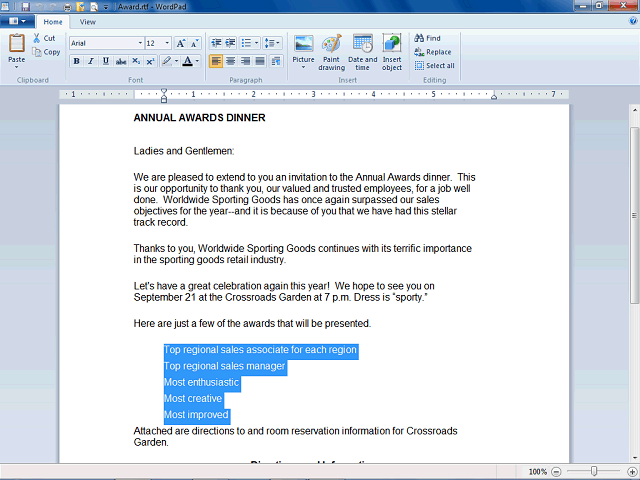Viewport: 640px width, 480px height.
Task: Click the line "Top regional sales manager"
Action: [x=224, y=366]
